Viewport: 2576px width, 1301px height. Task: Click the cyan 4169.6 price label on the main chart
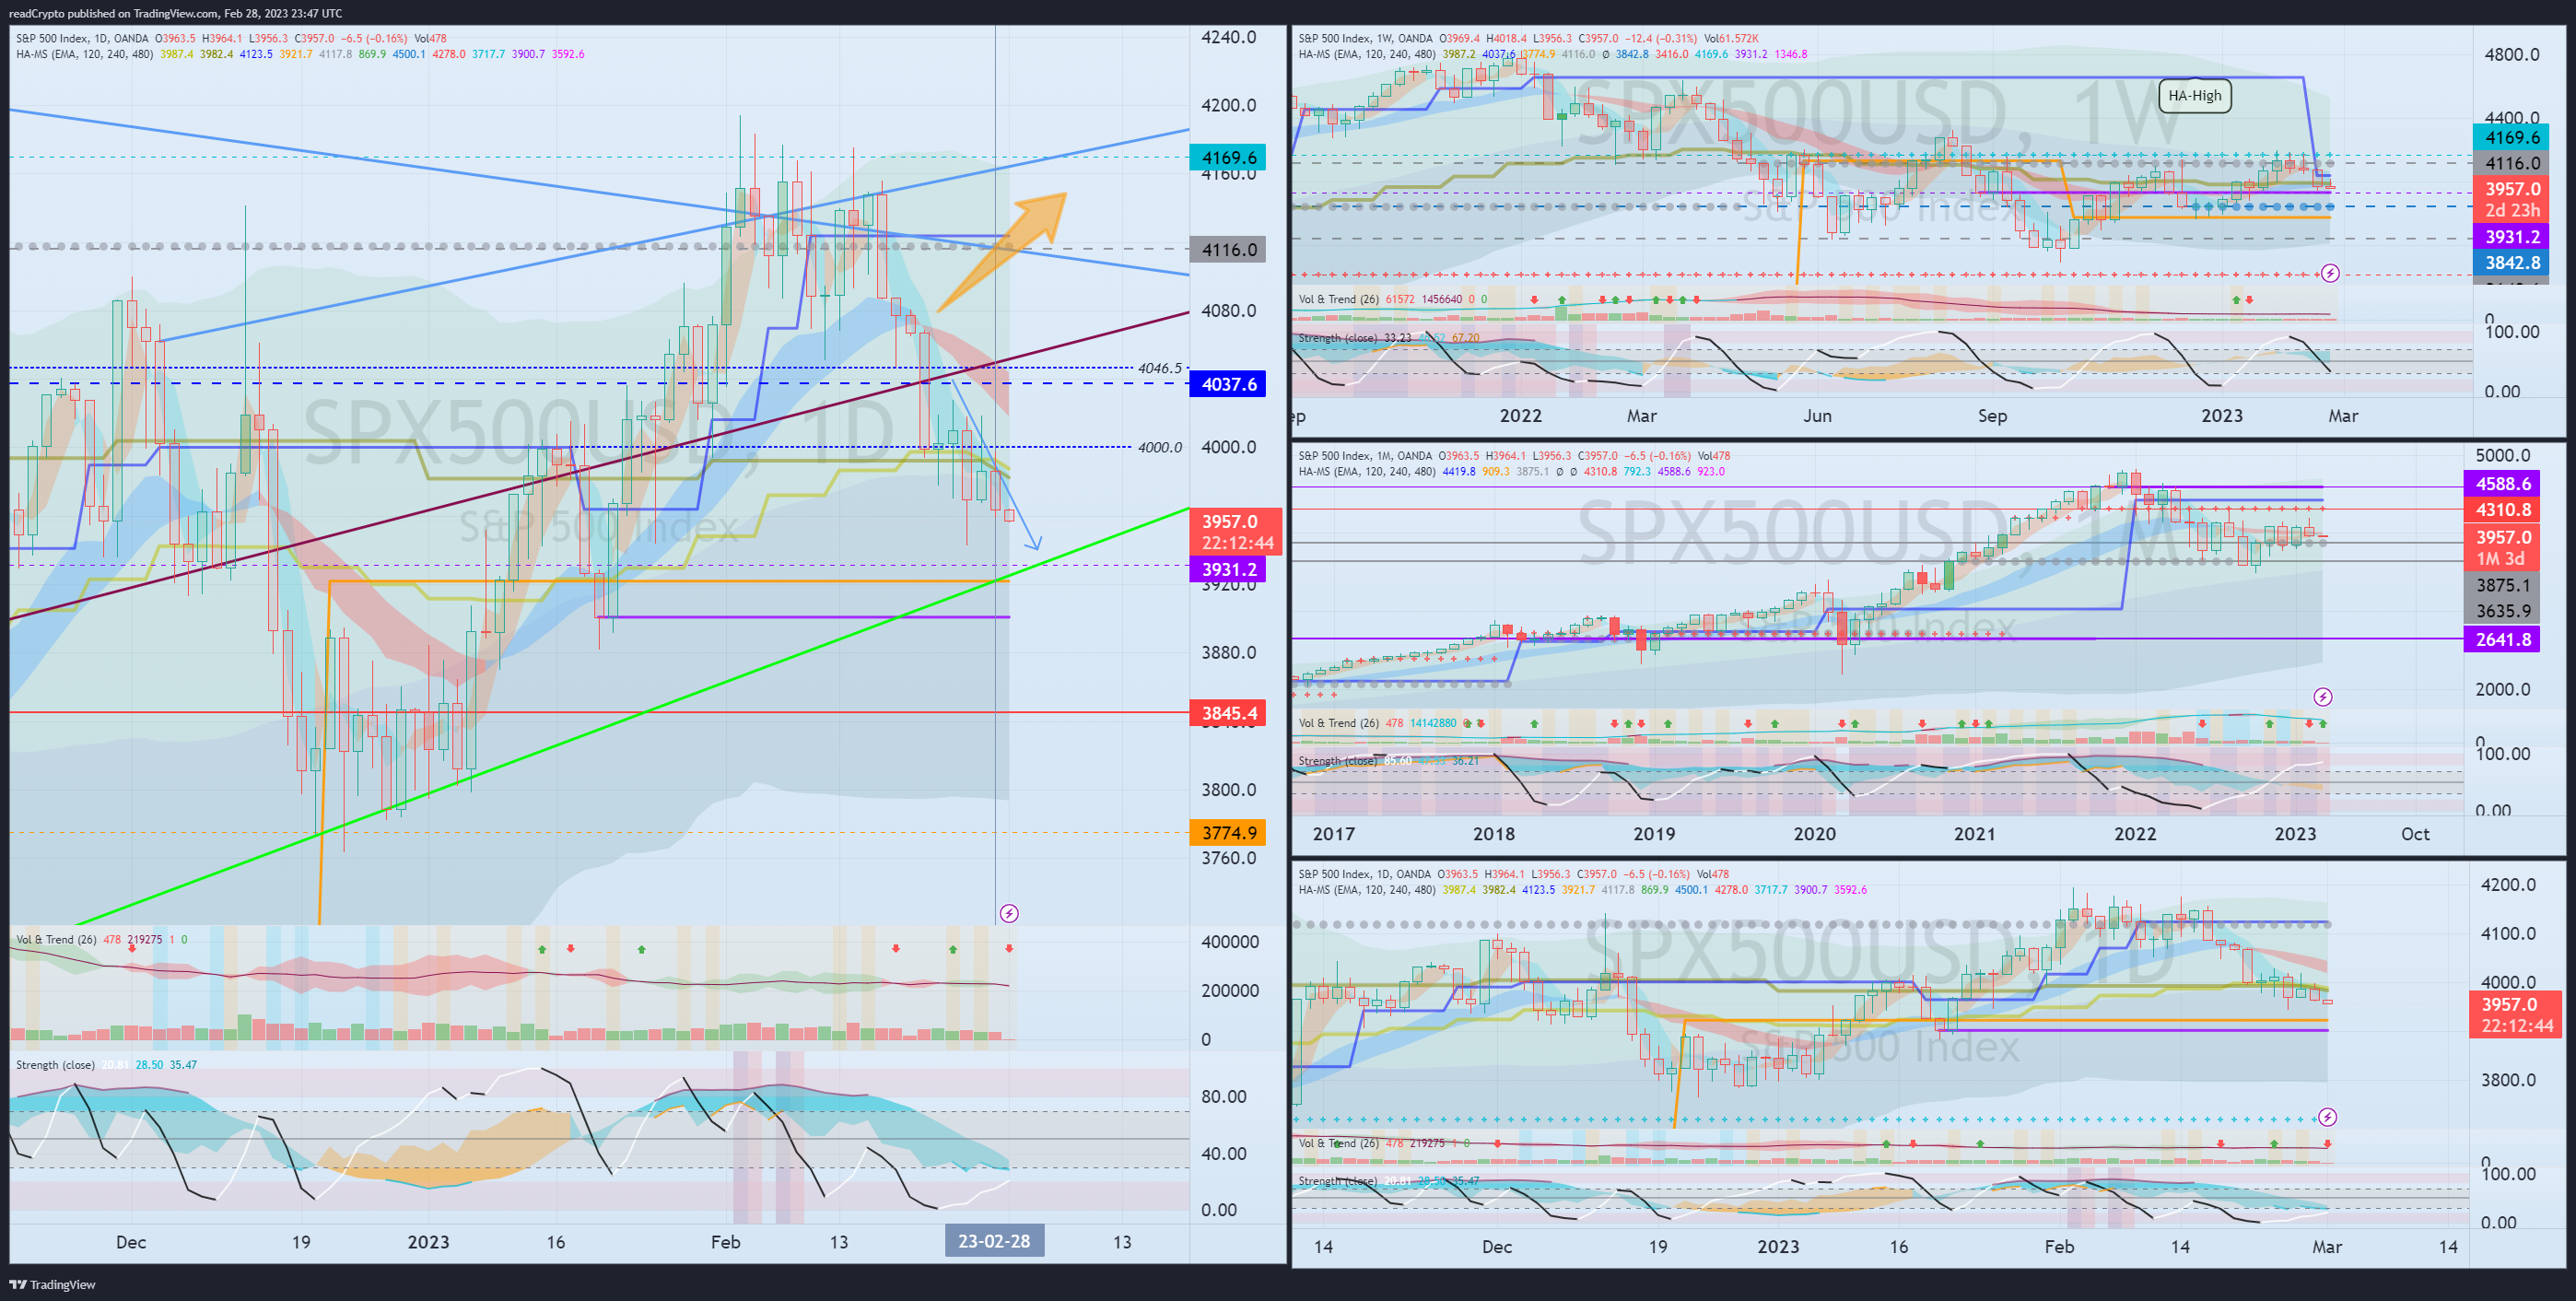pyautogui.click(x=1228, y=157)
